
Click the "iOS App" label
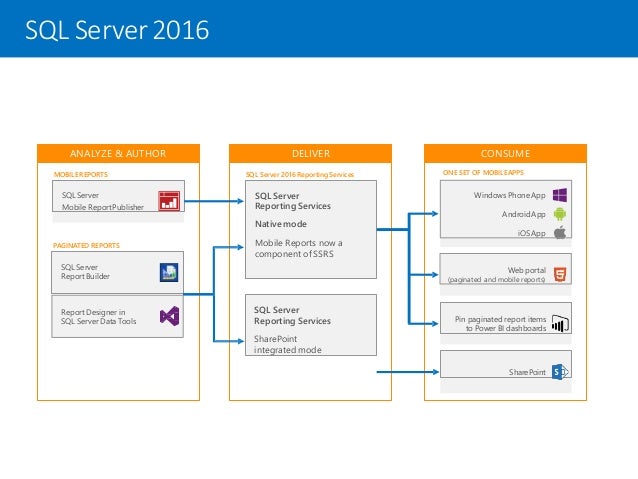pos(531,233)
